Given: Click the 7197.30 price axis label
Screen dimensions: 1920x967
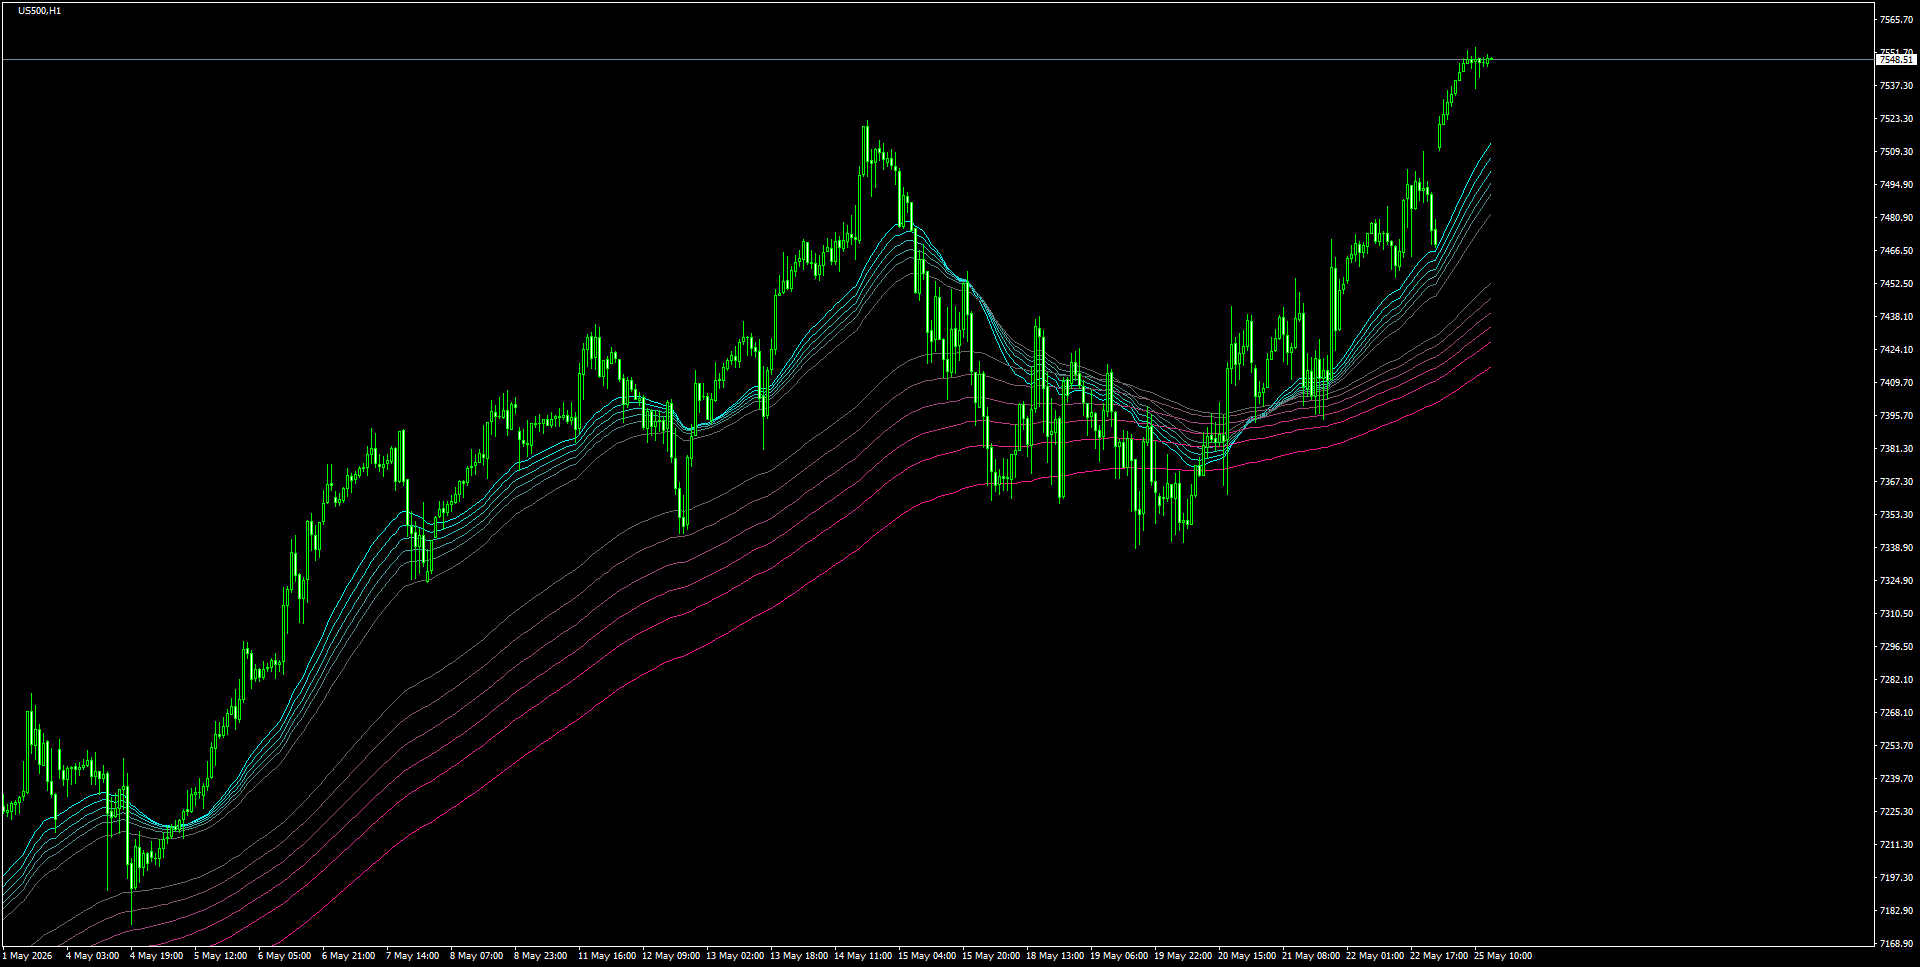Looking at the screenshot, I should tap(1896, 878).
